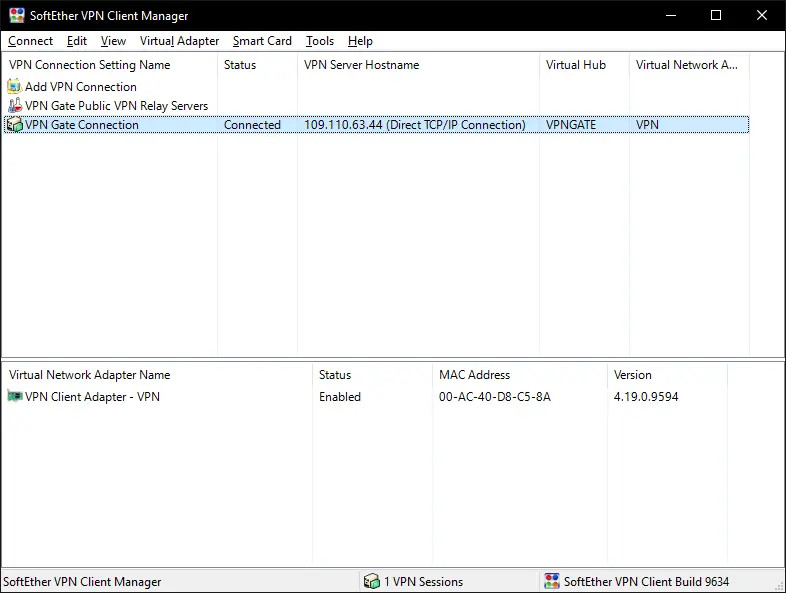The image size is (786, 593).
Task: Open the Smart Card menu
Action: pos(262,41)
